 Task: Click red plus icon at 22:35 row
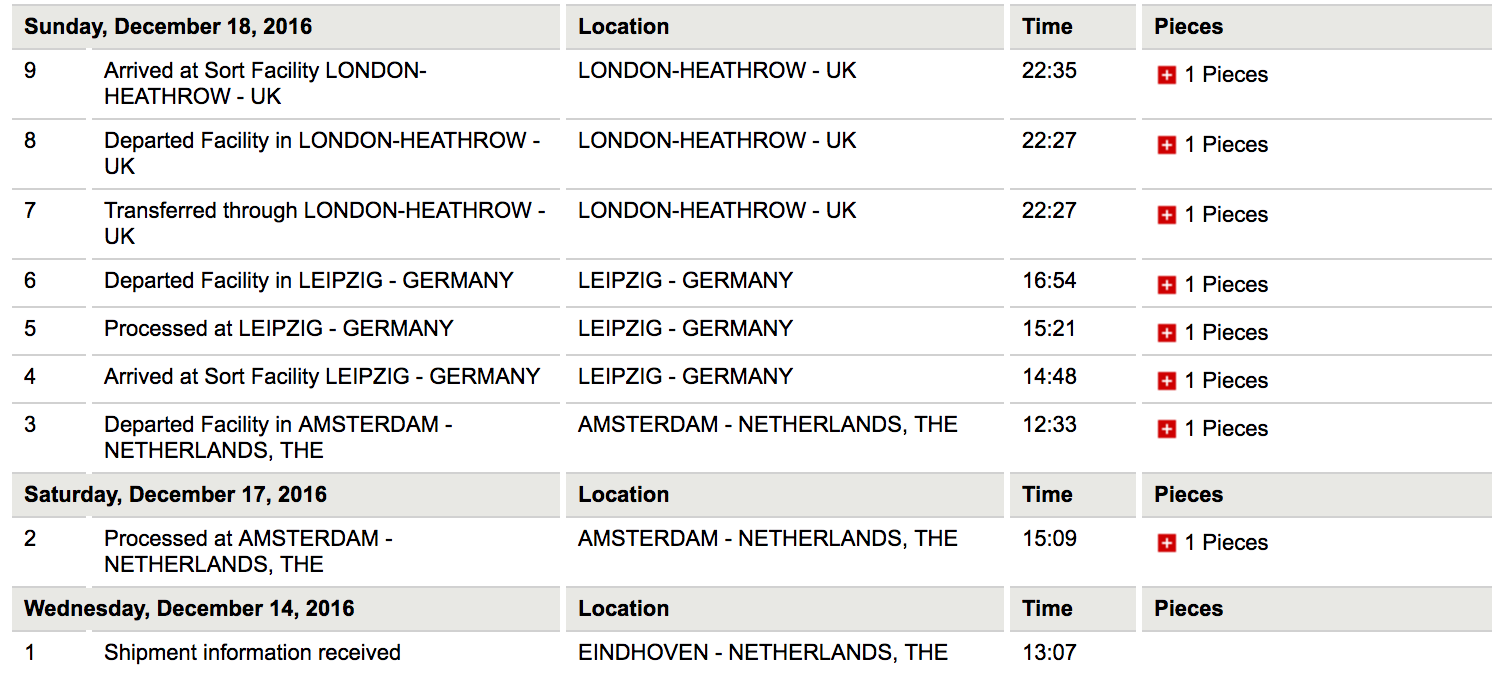1166,75
